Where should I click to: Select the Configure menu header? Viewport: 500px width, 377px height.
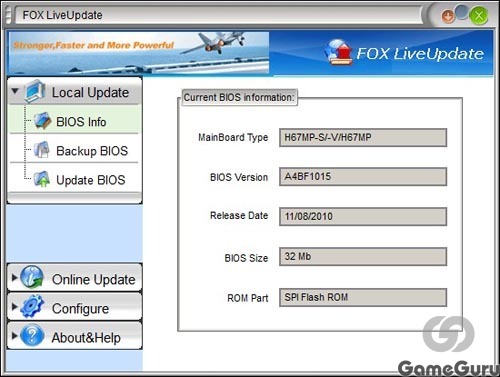[x=75, y=307]
